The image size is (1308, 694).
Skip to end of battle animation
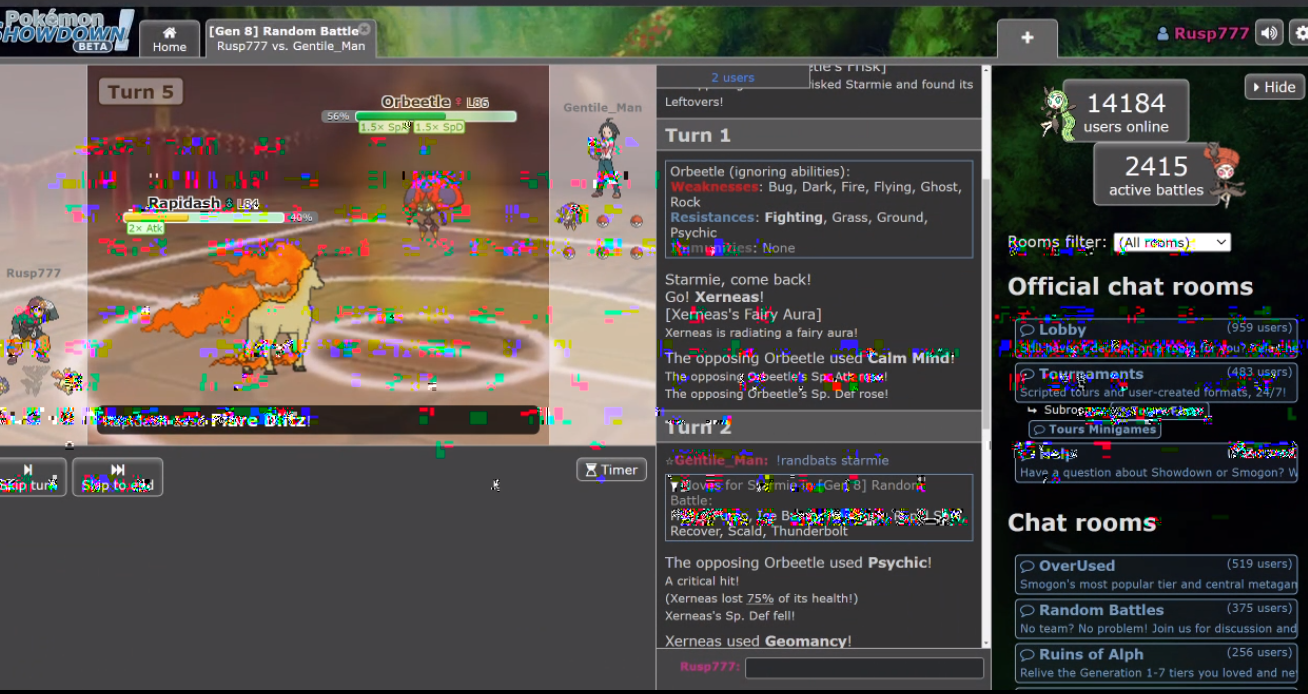pyautogui.click(x=117, y=477)
